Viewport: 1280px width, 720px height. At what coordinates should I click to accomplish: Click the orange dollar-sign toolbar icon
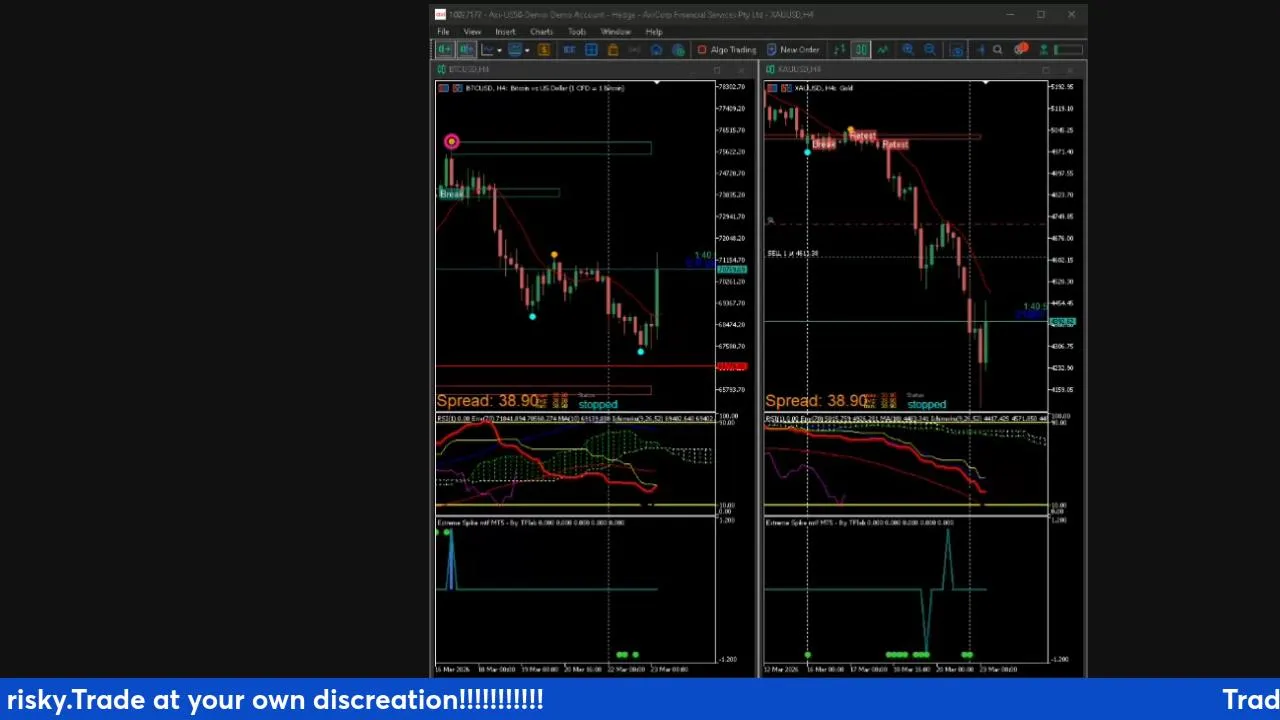(x=544, y=49)
